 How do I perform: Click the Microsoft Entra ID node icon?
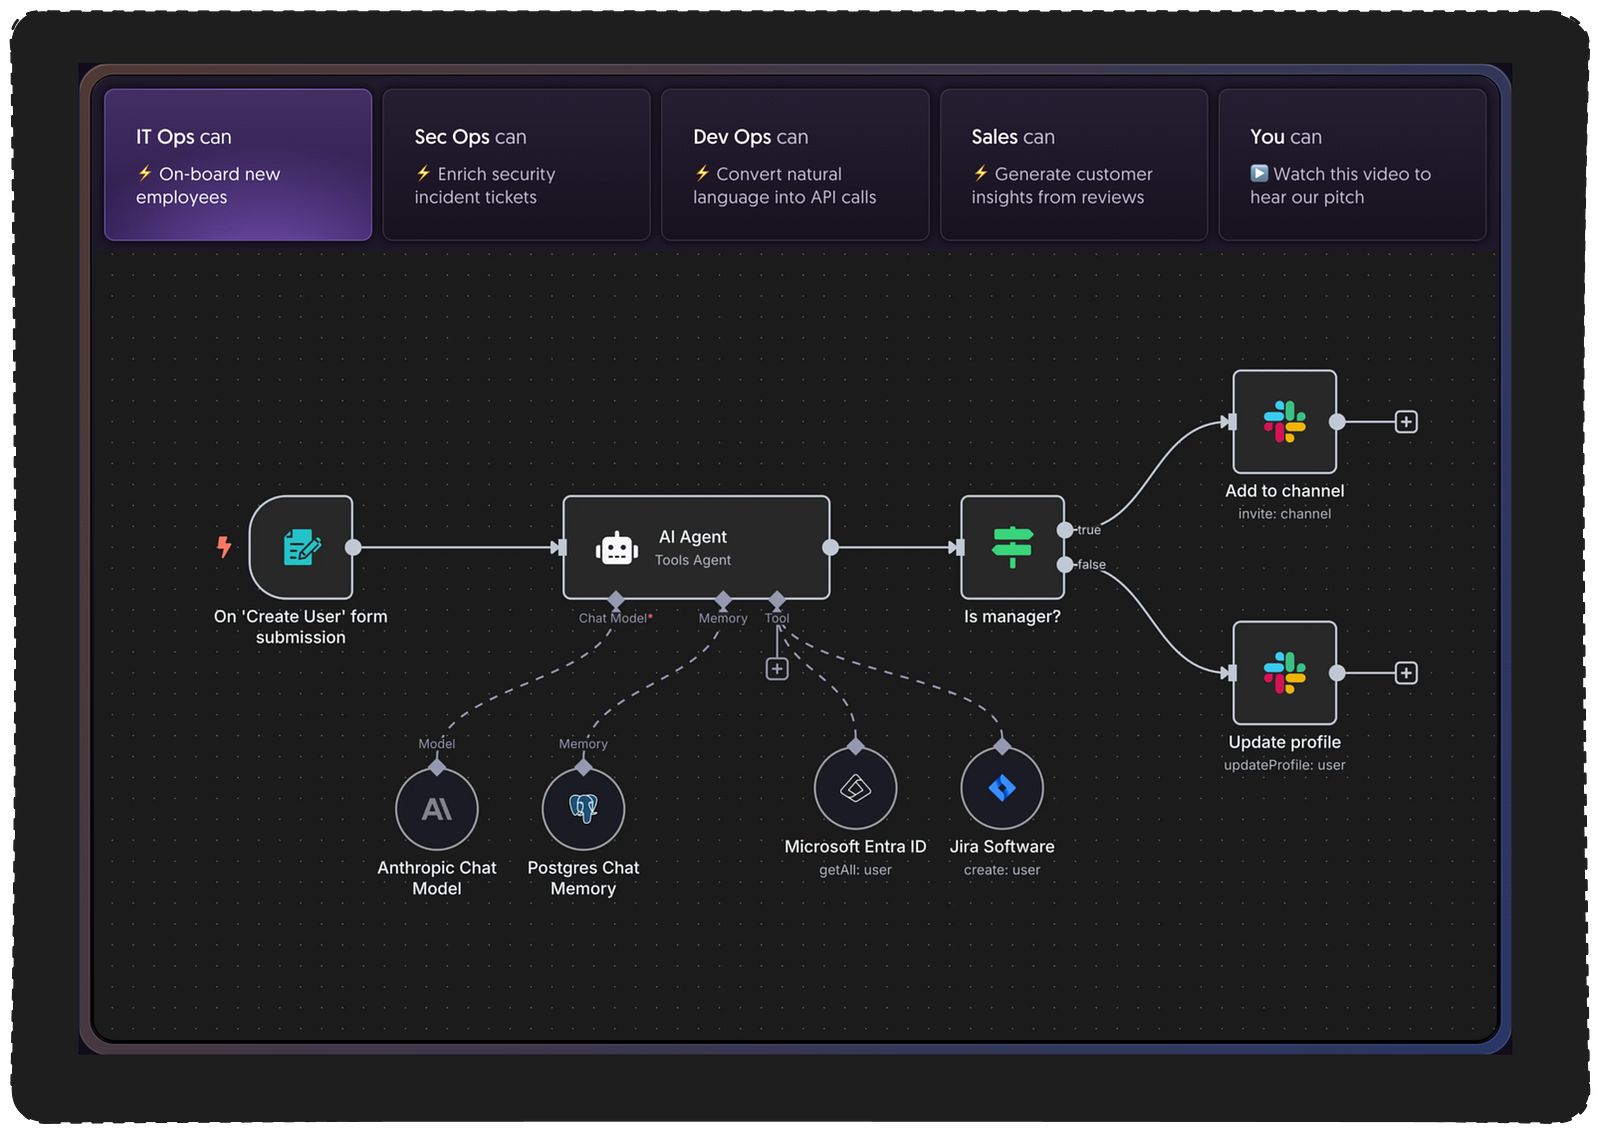tap(855, 787)
